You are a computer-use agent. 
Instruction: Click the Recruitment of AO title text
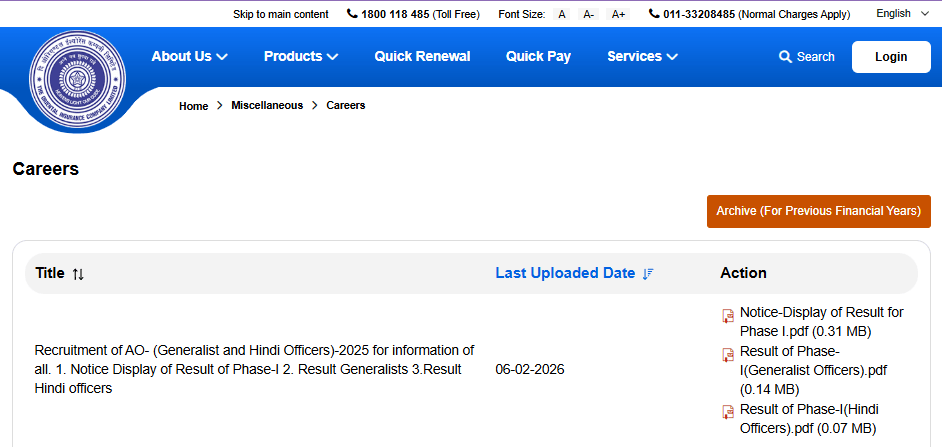[254, 369]
